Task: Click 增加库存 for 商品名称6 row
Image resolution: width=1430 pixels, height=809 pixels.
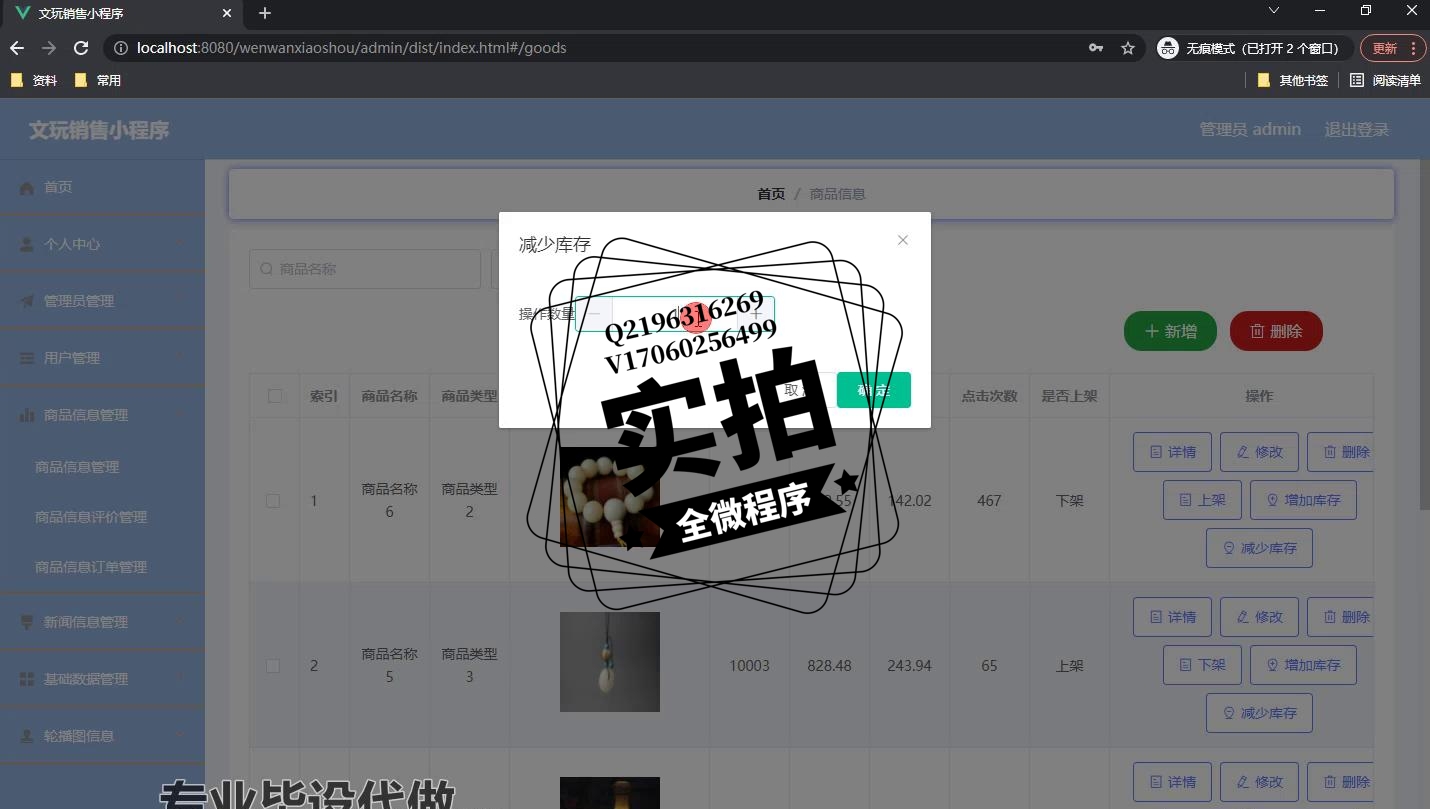Action: pos(1303,500)
